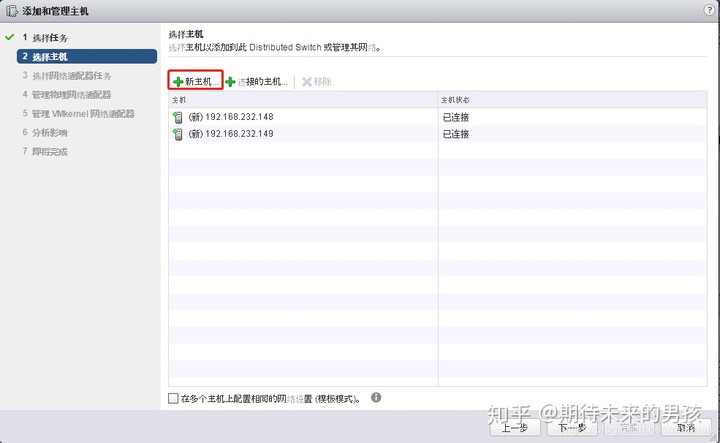Click host icon for 192.168.232.148
720x443 pixels.
[x=178, y=118]
